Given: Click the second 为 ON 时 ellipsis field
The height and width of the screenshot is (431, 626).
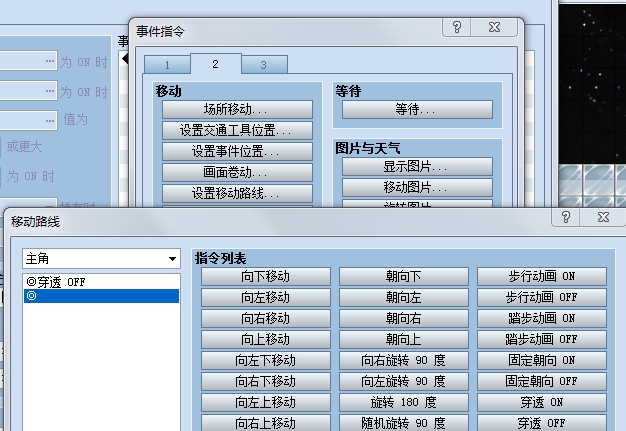Looking at the screenshot, I should coord(28,91).
